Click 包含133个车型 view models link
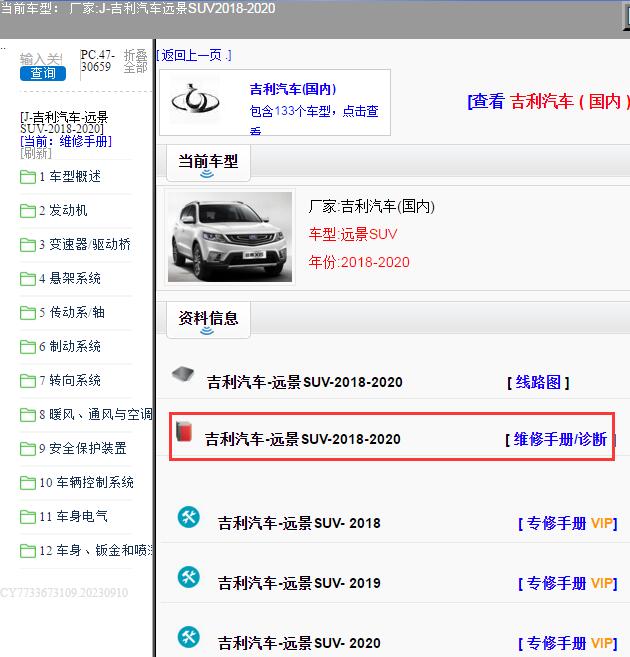The width and height of the screenshot is (630, 657). pyautogui.click(x=314, y=119)
